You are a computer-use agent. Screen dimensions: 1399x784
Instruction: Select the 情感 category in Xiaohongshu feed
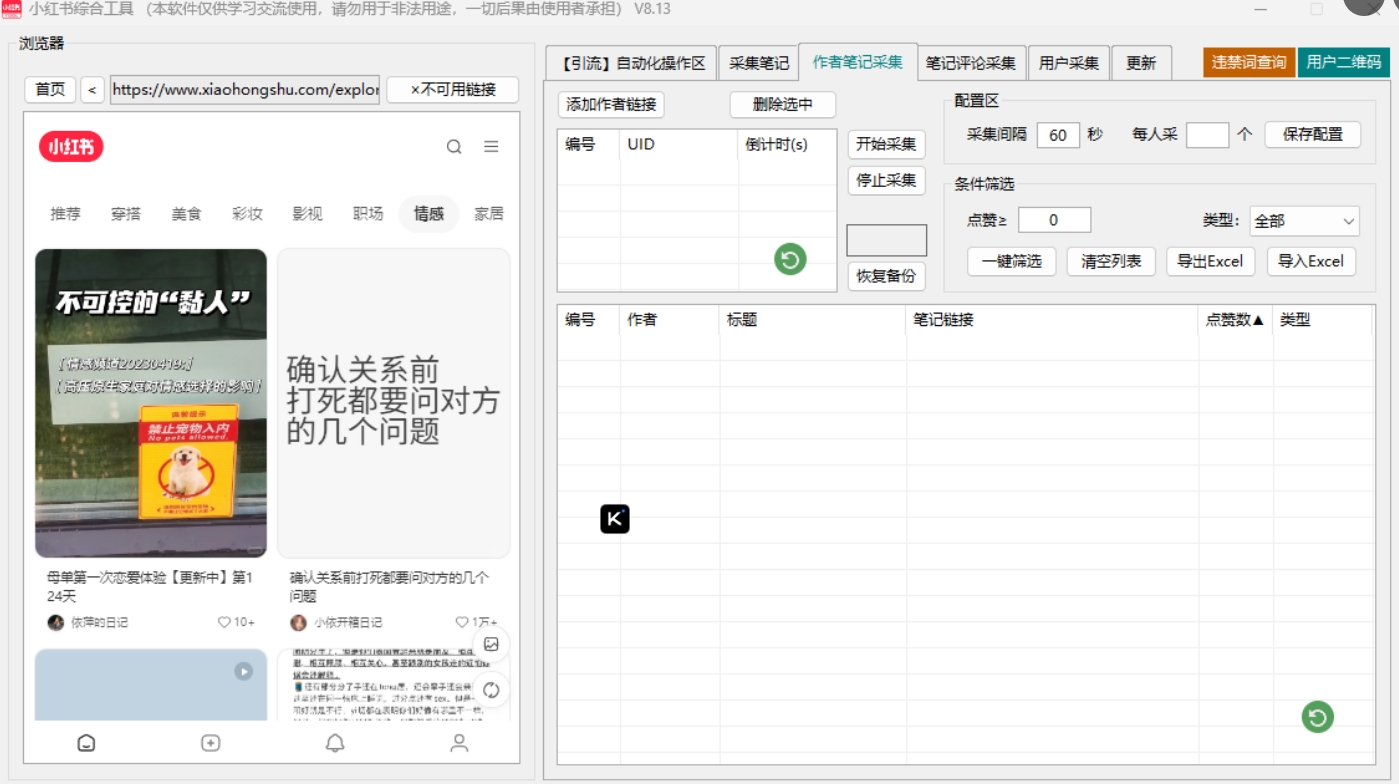pos(428,214)
